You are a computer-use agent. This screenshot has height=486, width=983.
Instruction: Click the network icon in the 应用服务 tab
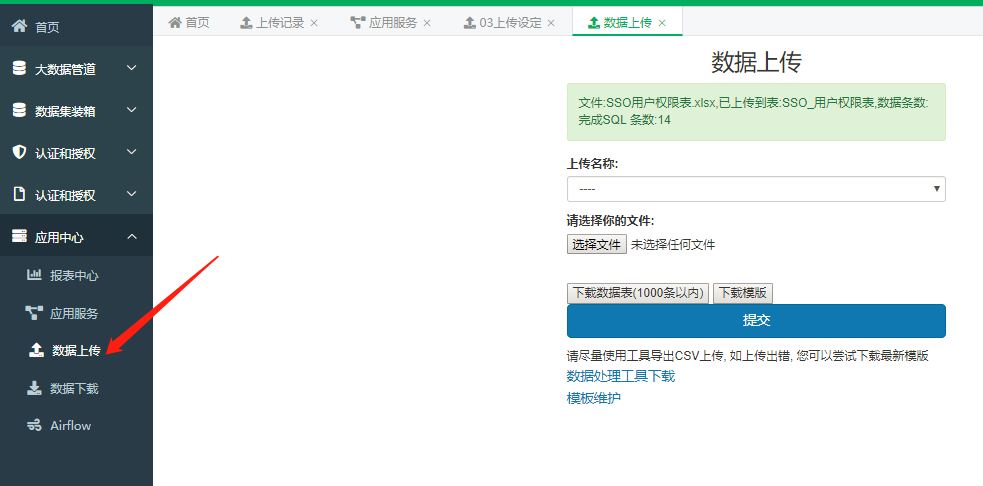click(357, 23)
